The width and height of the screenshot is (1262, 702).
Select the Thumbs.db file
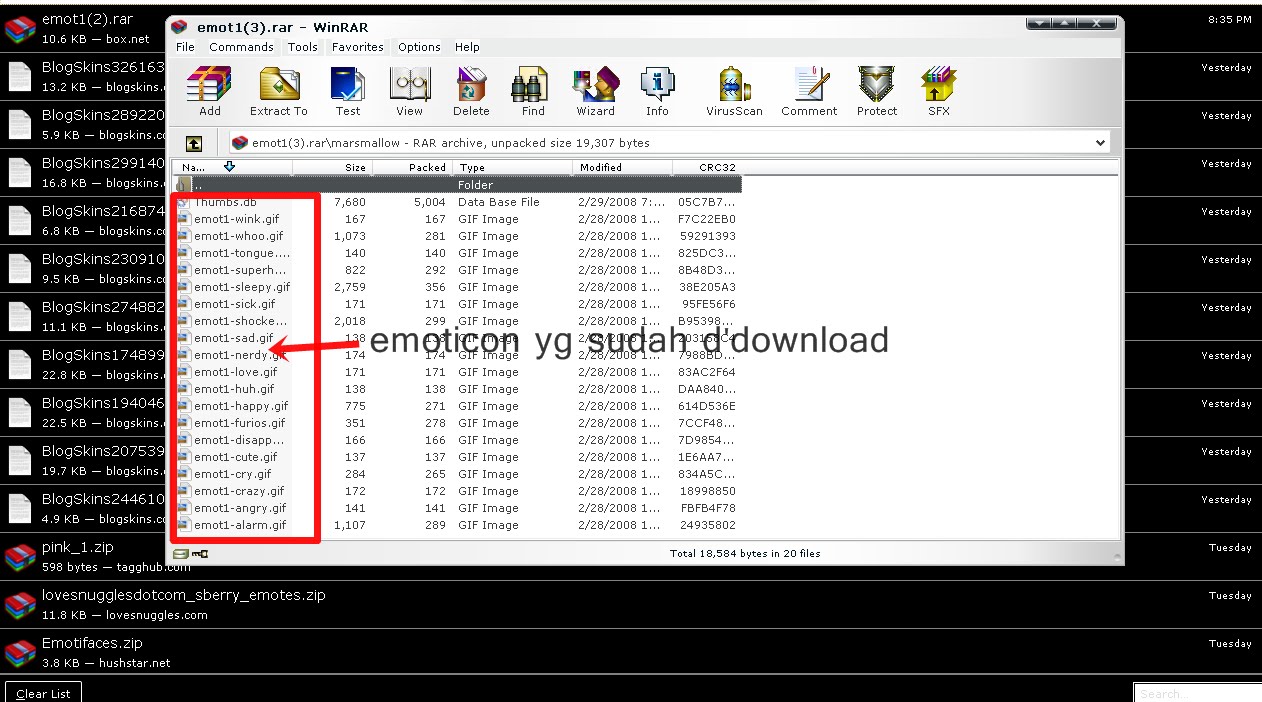click(226, 202)
